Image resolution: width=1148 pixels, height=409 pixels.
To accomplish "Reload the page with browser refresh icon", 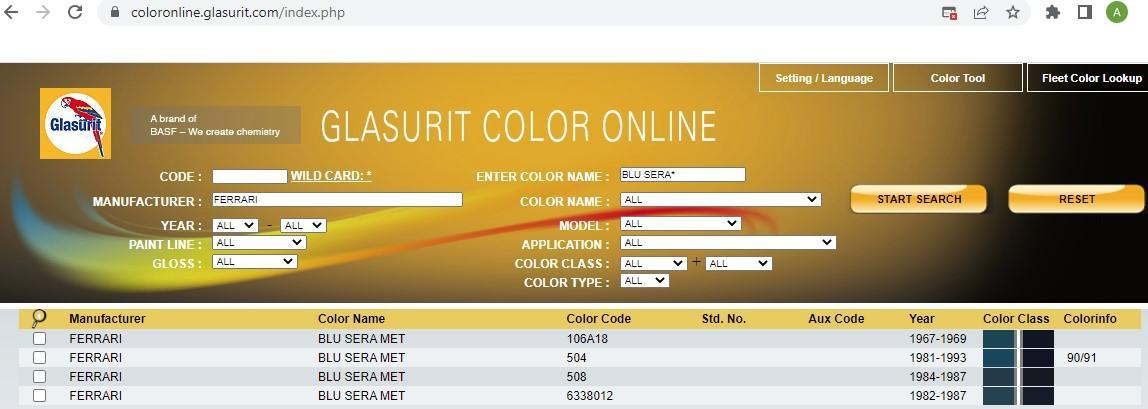I will click(x=75, y=12).
